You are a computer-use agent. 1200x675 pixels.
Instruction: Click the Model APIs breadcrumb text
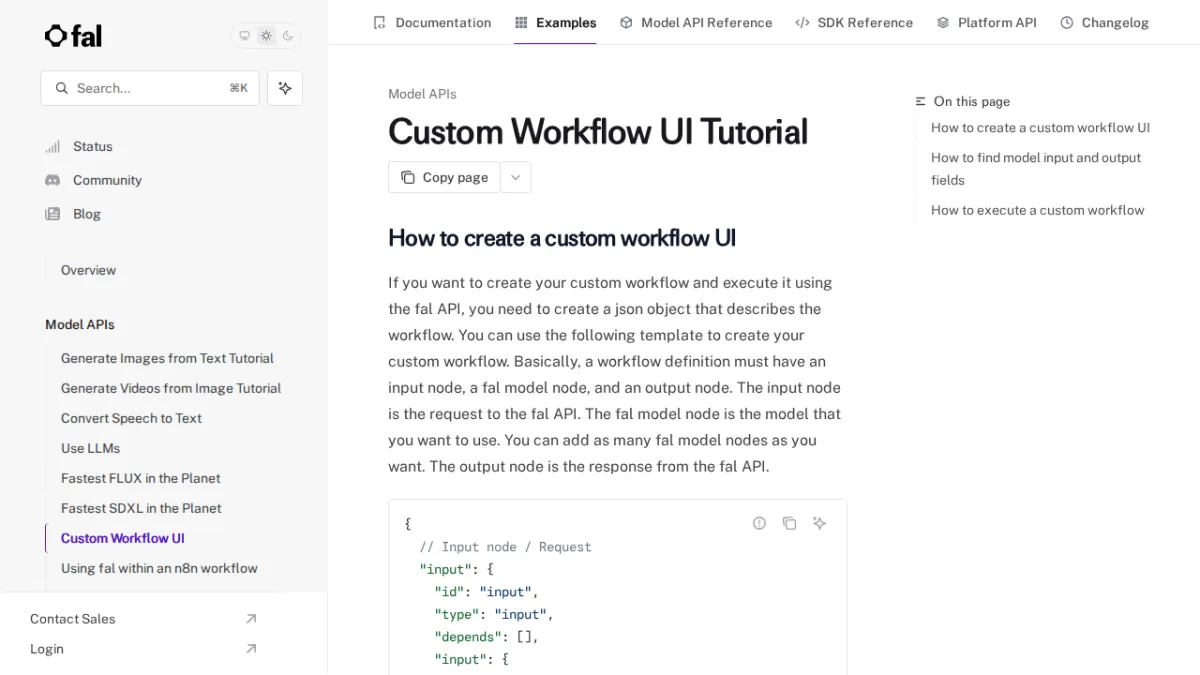tap(422, 94)
